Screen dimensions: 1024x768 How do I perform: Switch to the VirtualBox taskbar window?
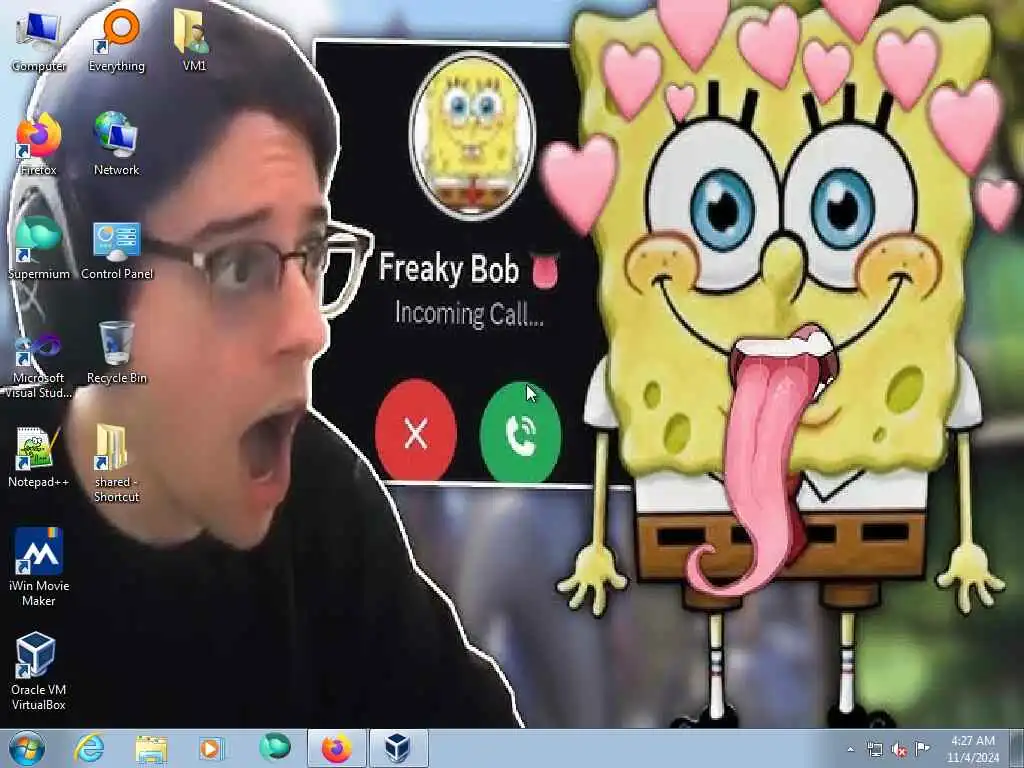pyautogui.click(x=398, y=748)
